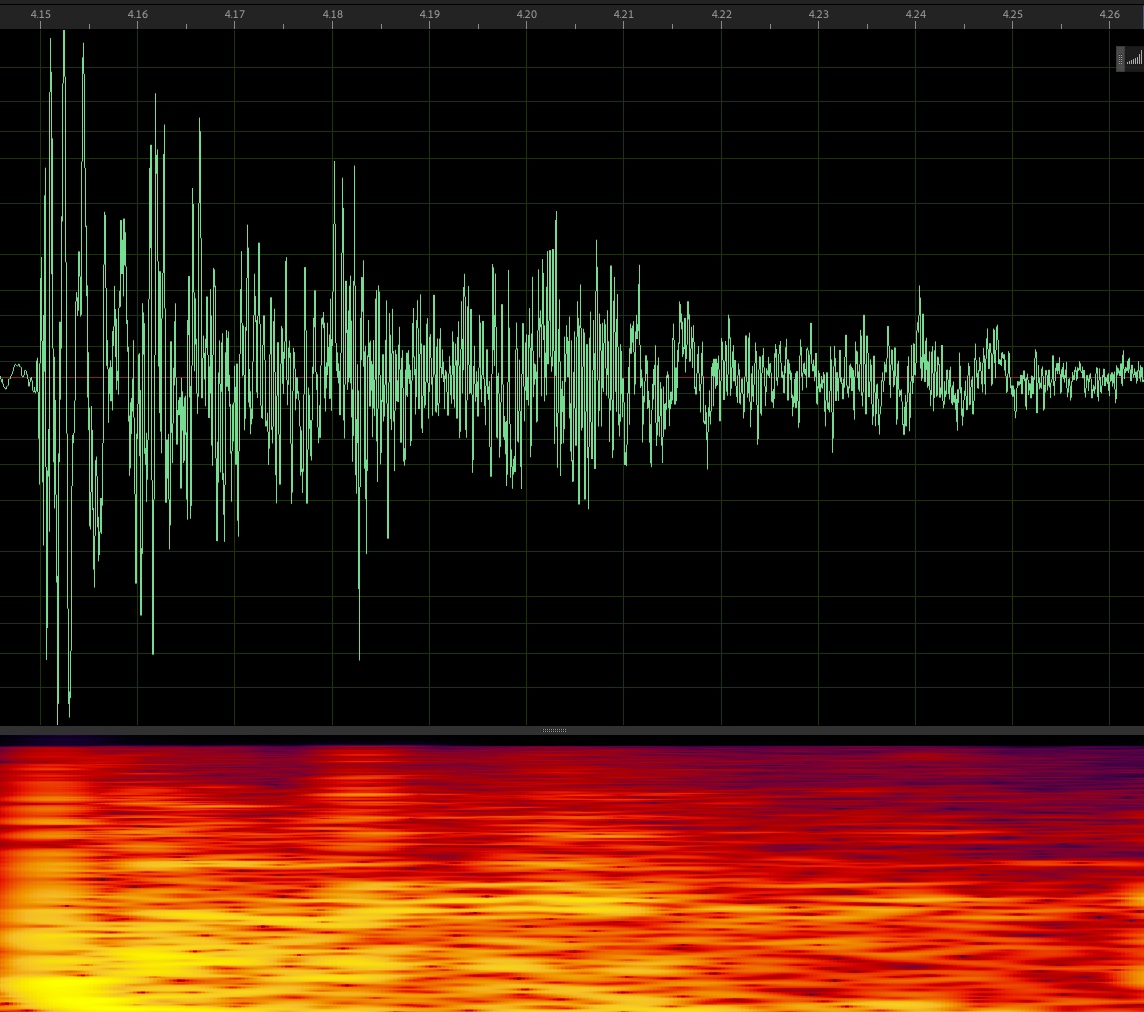
Task: Click the 4.20 mark on the time ruler
Action: tap(527, 15)
